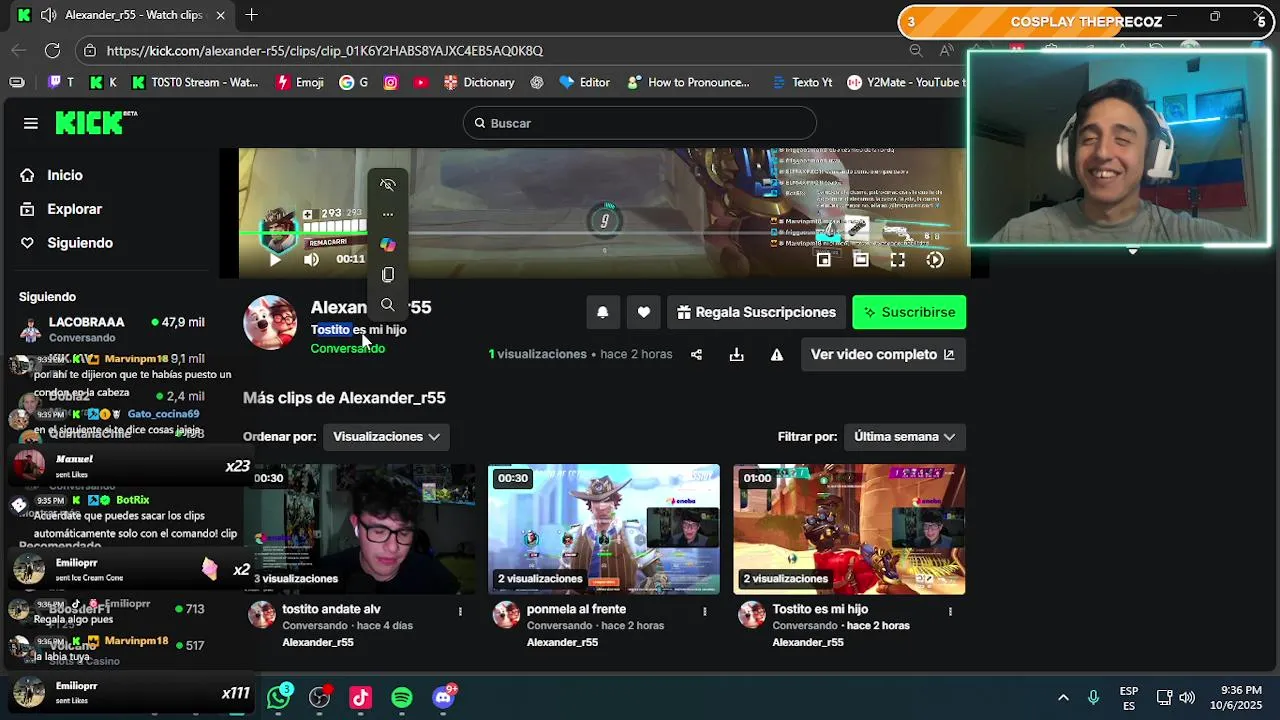Open the Instagram bookmark icon
Screen dimensions: 1280x720
(x=391, y=82)
